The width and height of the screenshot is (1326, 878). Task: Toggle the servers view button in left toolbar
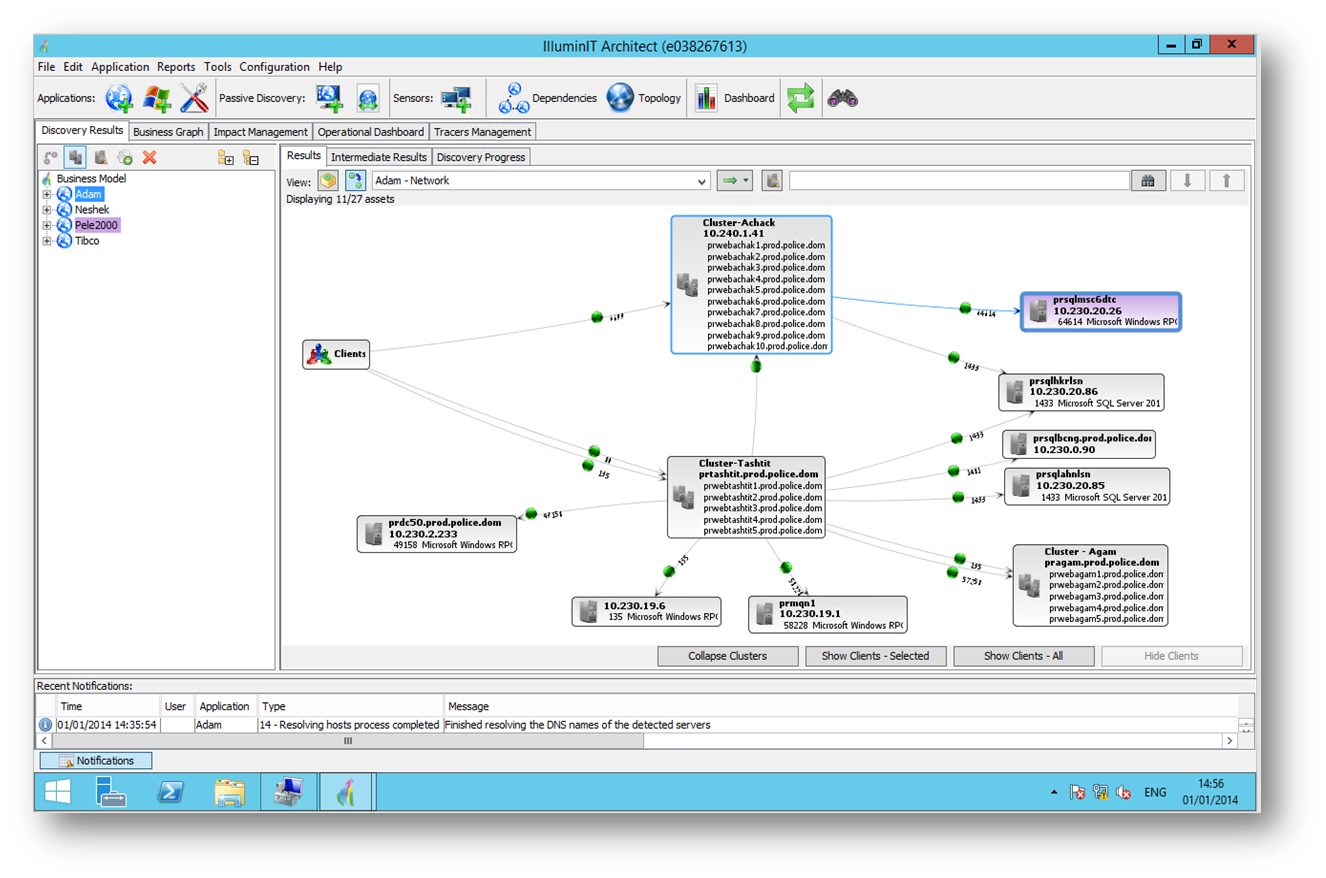(x=75, y=157)
